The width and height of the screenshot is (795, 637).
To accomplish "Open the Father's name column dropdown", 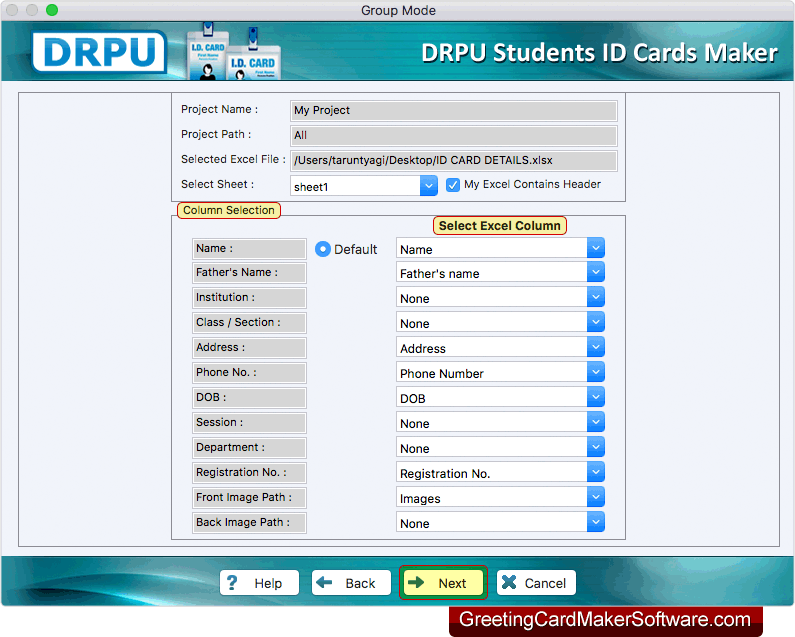I will [x=596, y=273].
